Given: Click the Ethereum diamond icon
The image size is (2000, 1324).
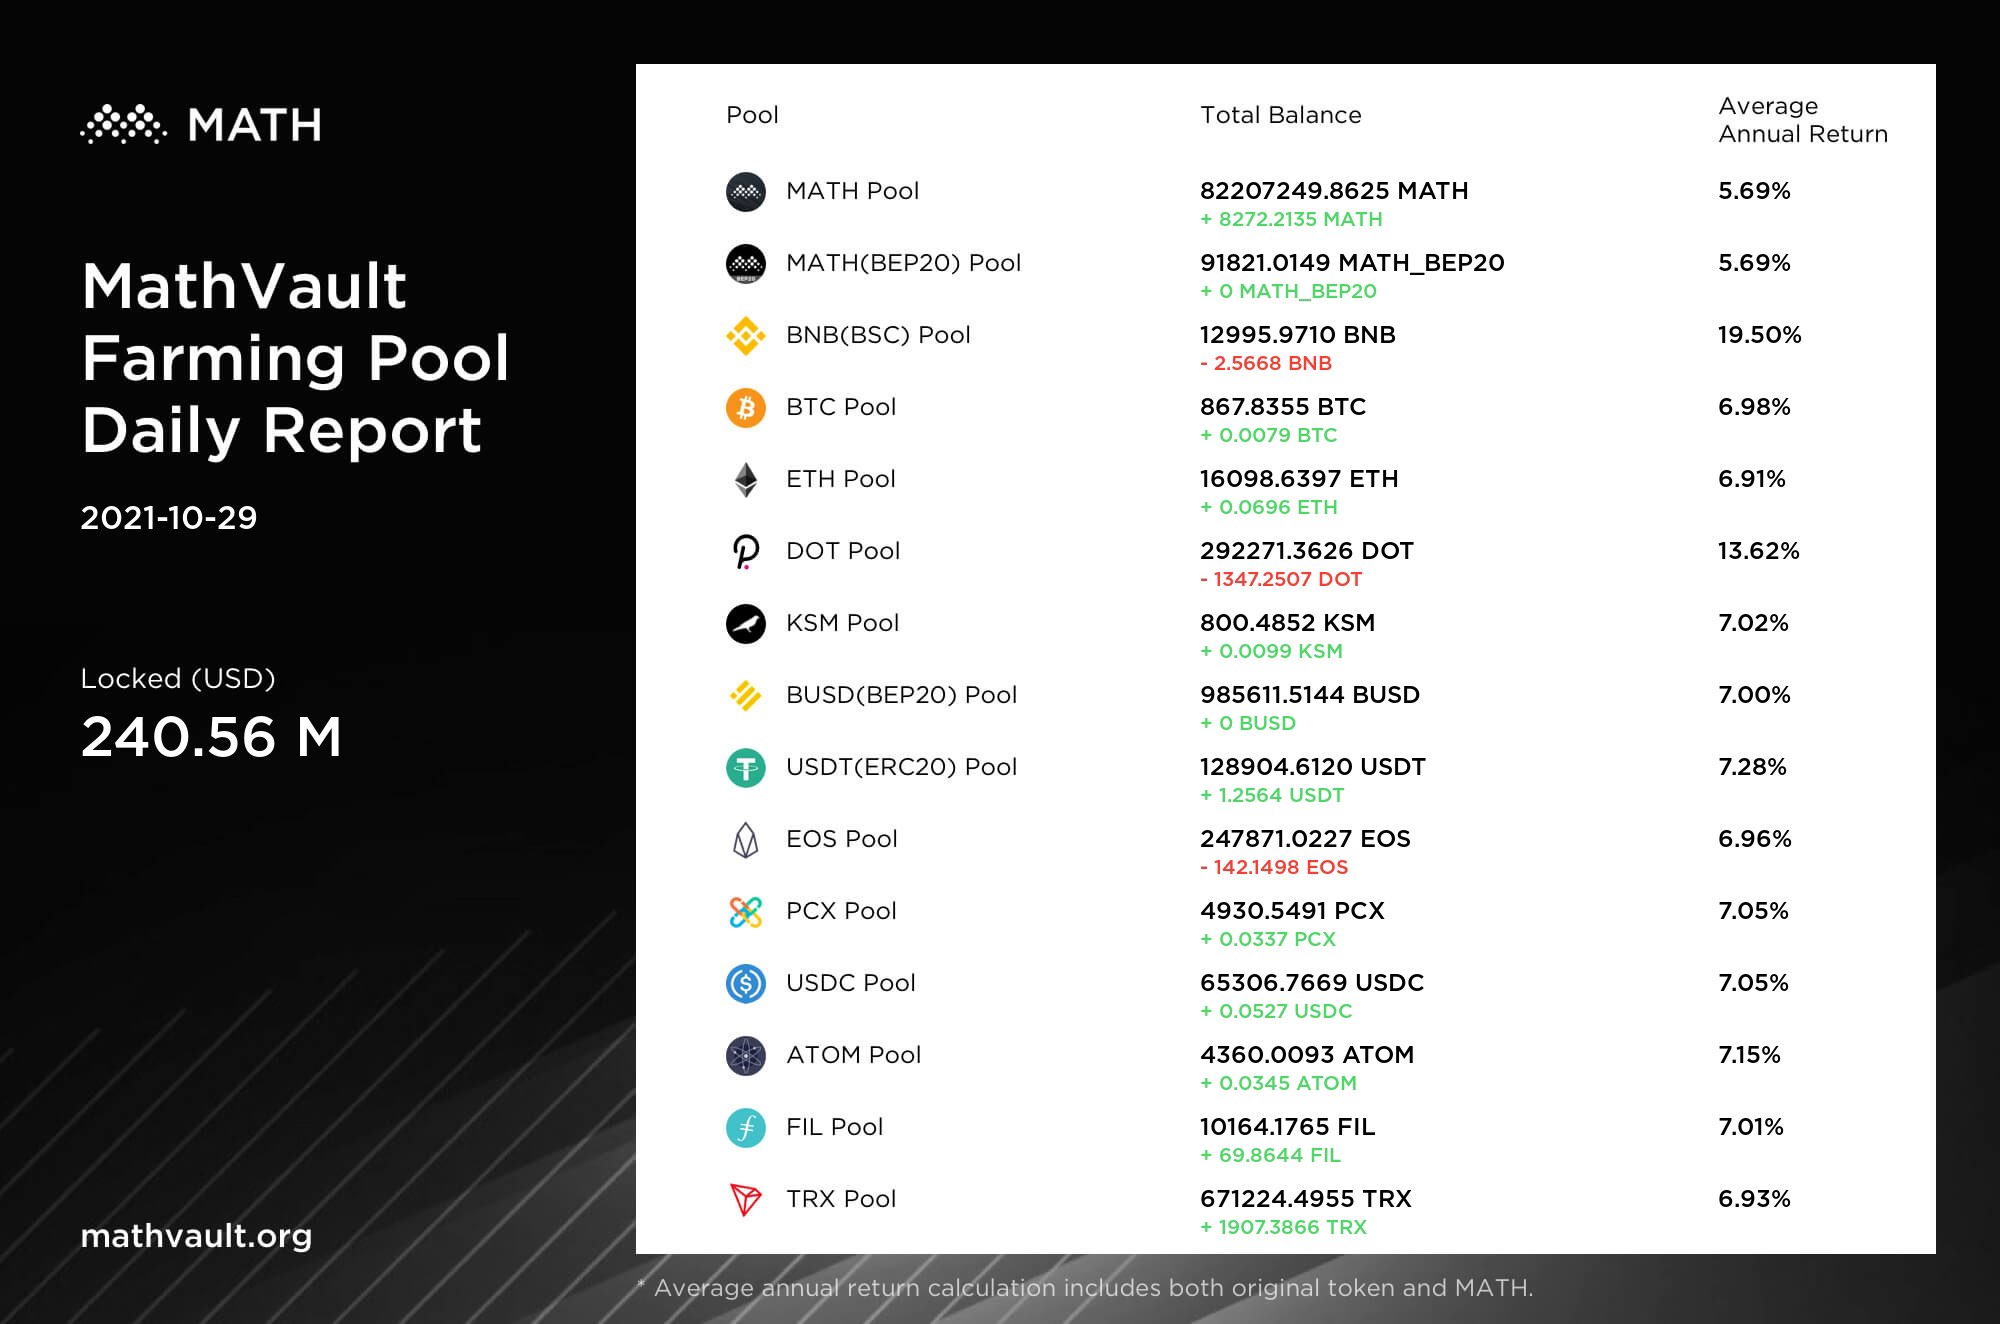Looking at the screenshot, I should [745, 480].
